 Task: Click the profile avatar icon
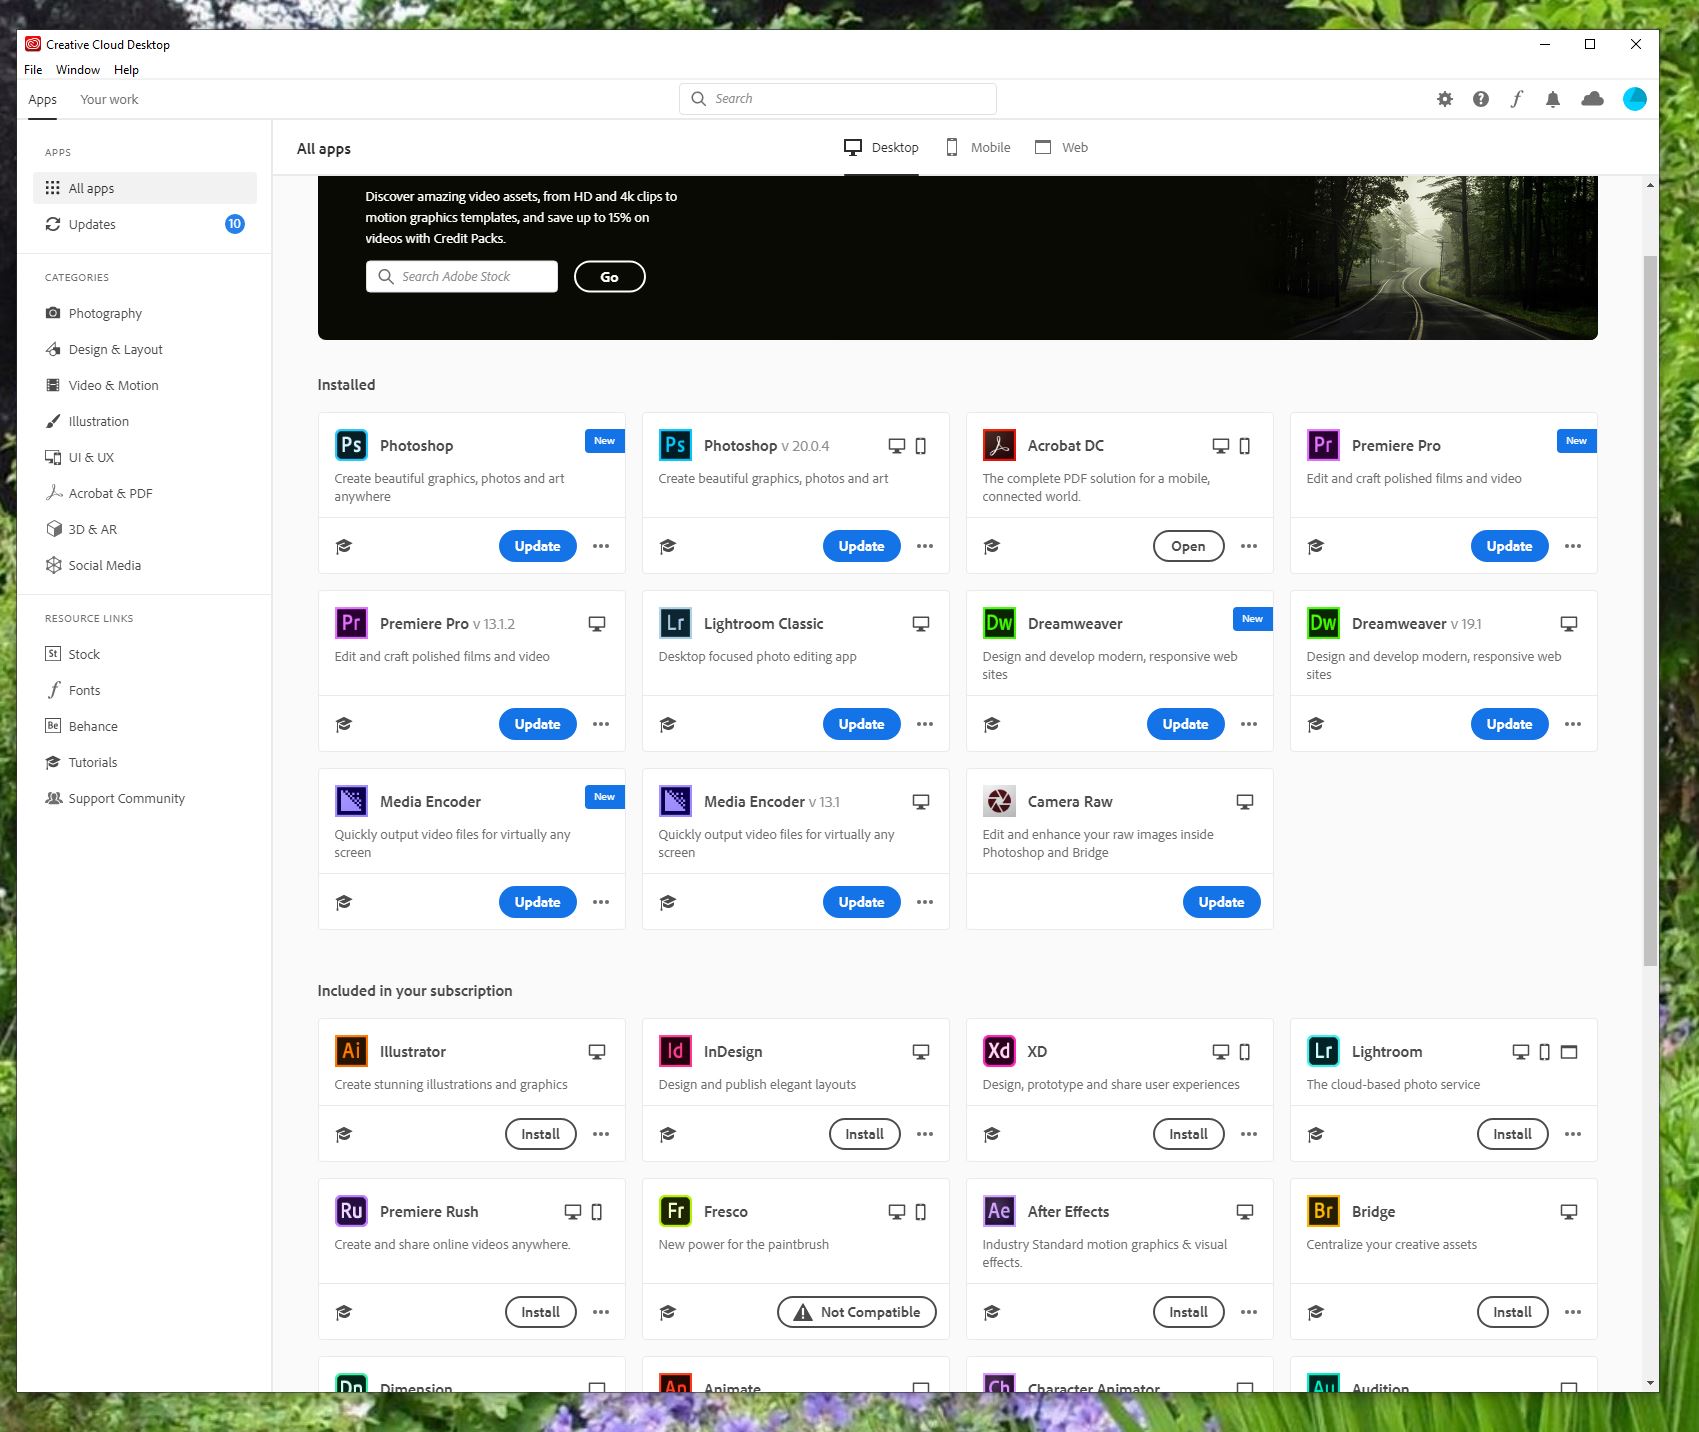point(1634,99)
